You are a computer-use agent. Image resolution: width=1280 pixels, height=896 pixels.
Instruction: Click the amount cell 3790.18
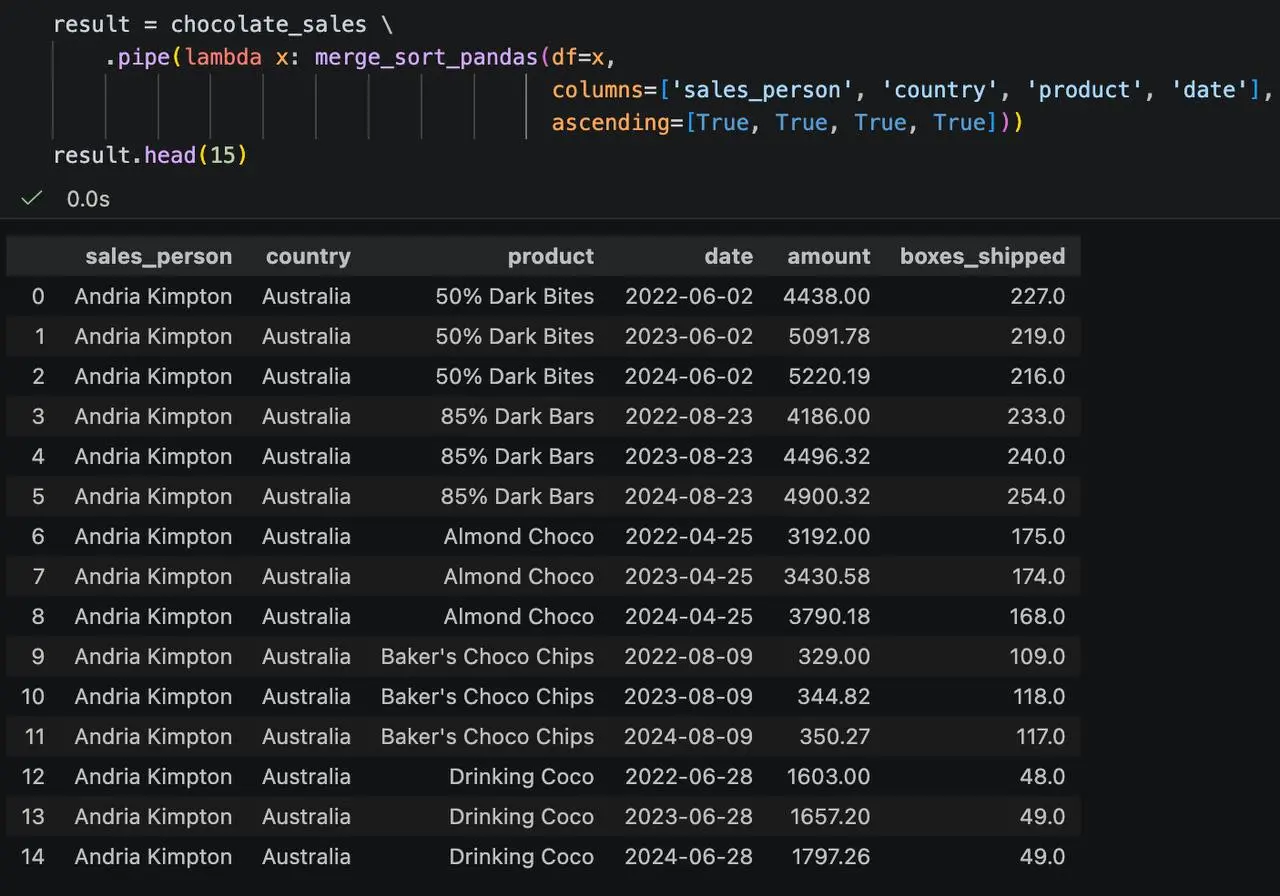click(829, 616)
